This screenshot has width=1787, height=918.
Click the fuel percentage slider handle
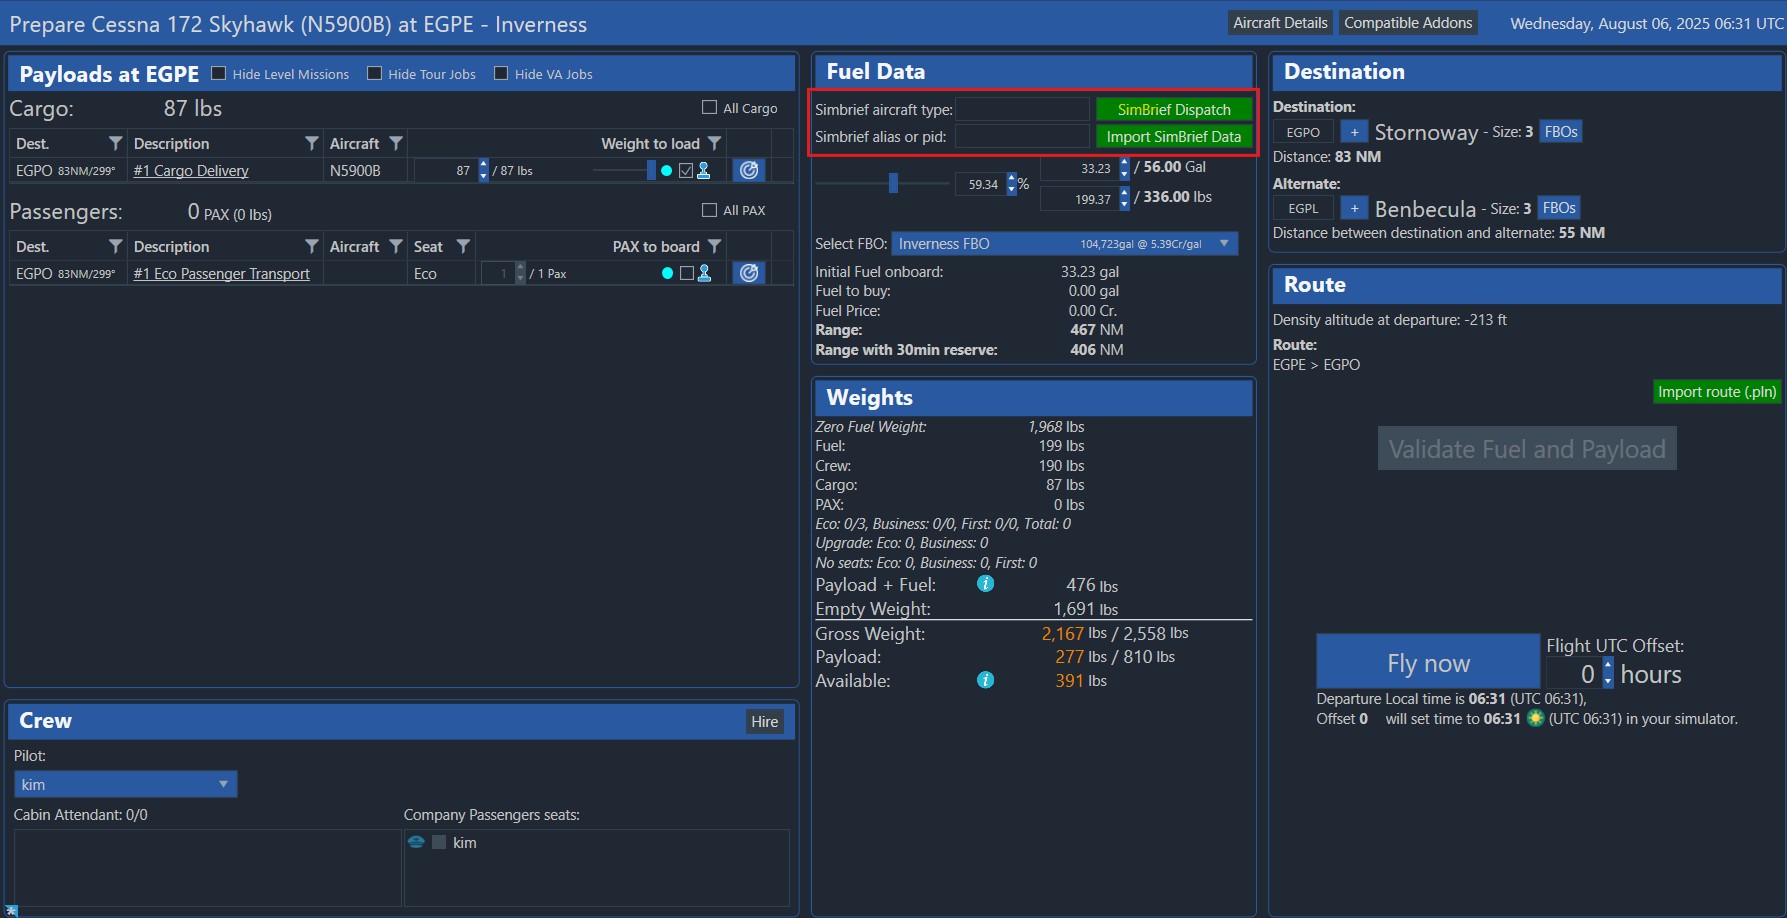pyautogui.click(x=893, y=183)
